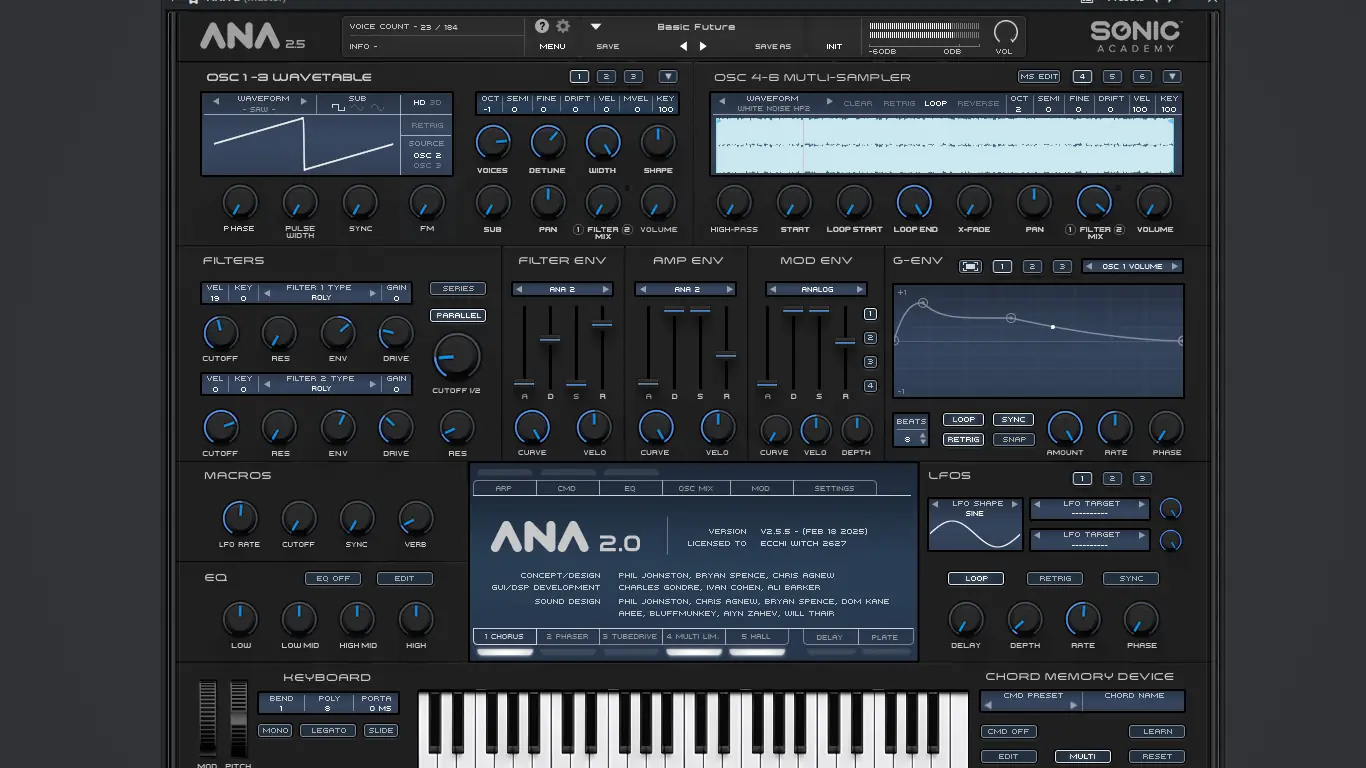Open the help question mark icon
Screen dimensions: 1366x768
(542, 27)
